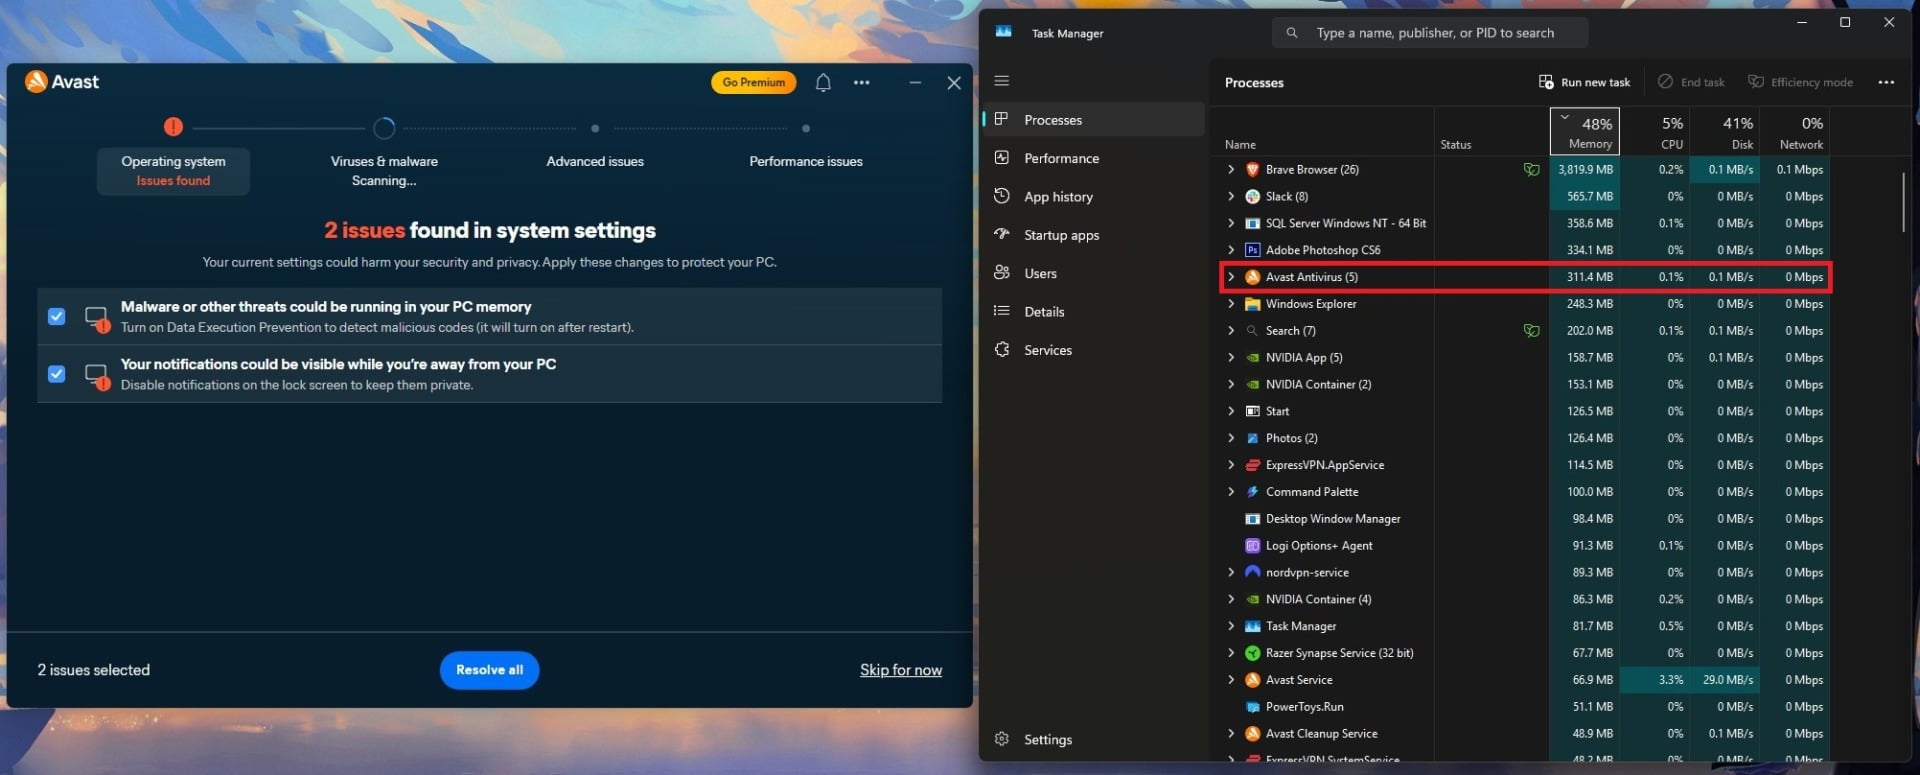Click the Razer Synapse Service icon
The height and width of the screenshot is (775, 1920).
click(1252, 653)
